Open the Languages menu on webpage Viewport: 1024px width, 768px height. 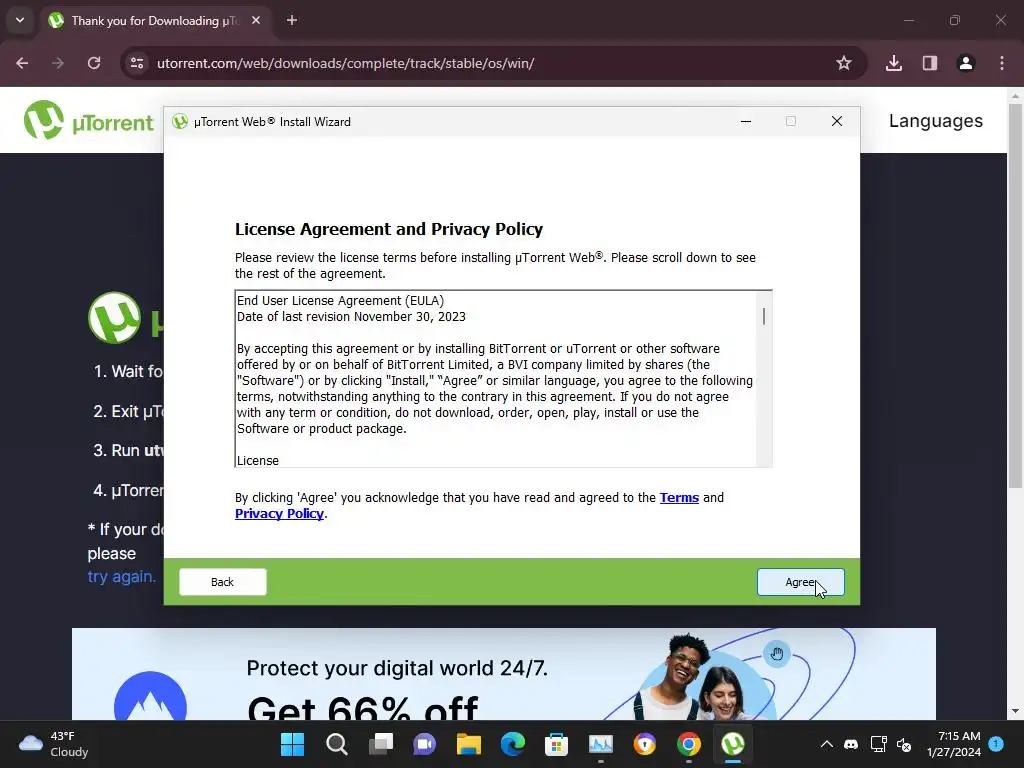click(x=935, y=121)
